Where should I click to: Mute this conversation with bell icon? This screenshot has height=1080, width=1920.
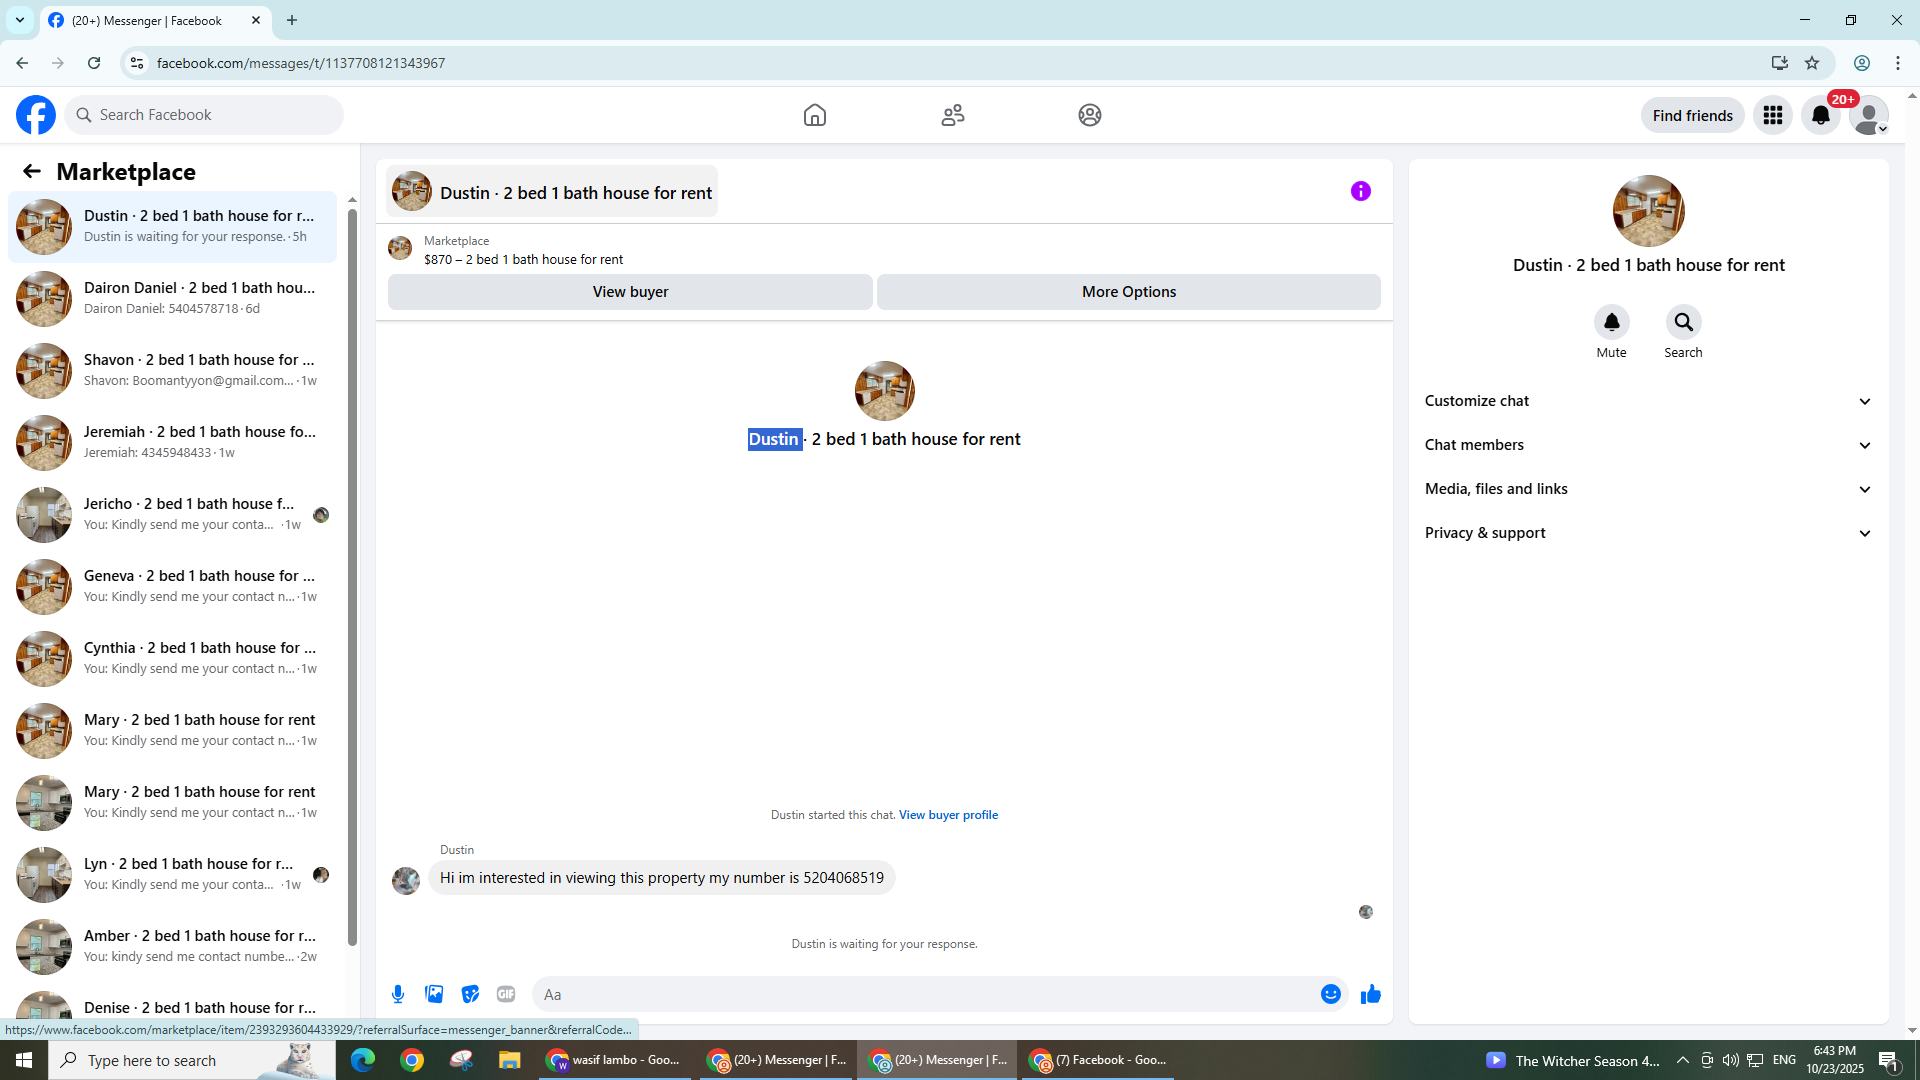pos(1611,322)
